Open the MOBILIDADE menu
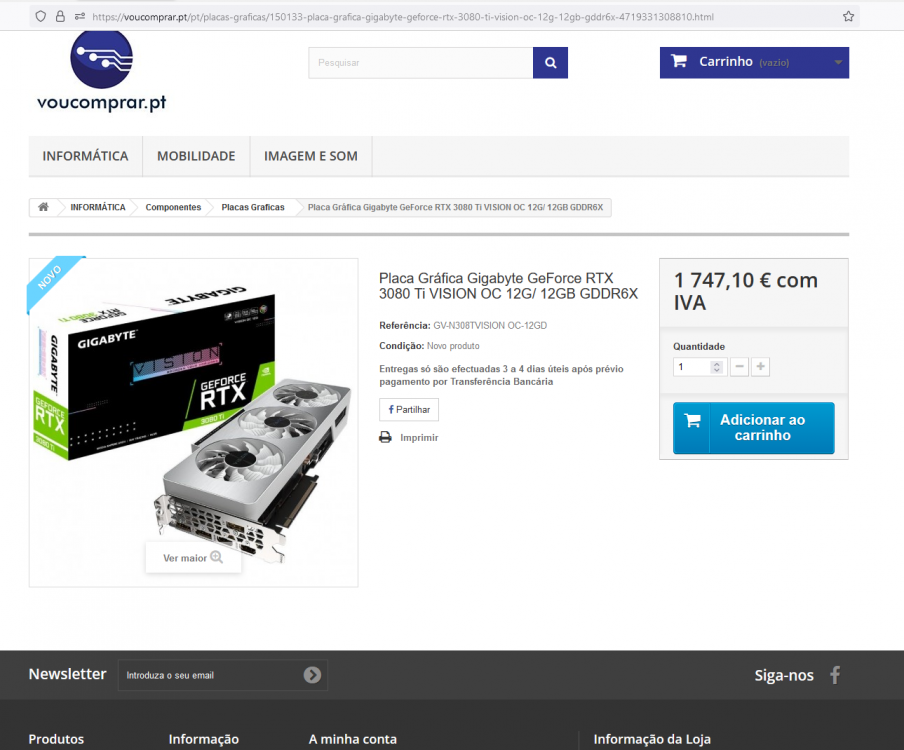Image resolution: width=904 pixels, height=750 pixels. coord(195,156)
